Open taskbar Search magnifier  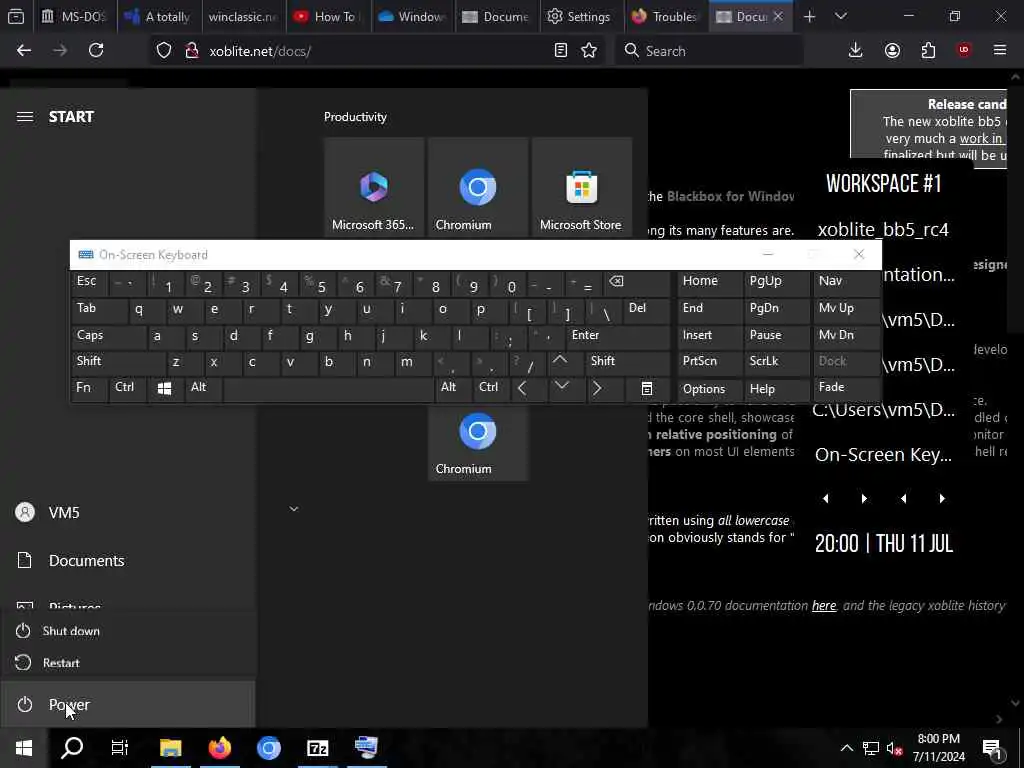pos(72,748)
